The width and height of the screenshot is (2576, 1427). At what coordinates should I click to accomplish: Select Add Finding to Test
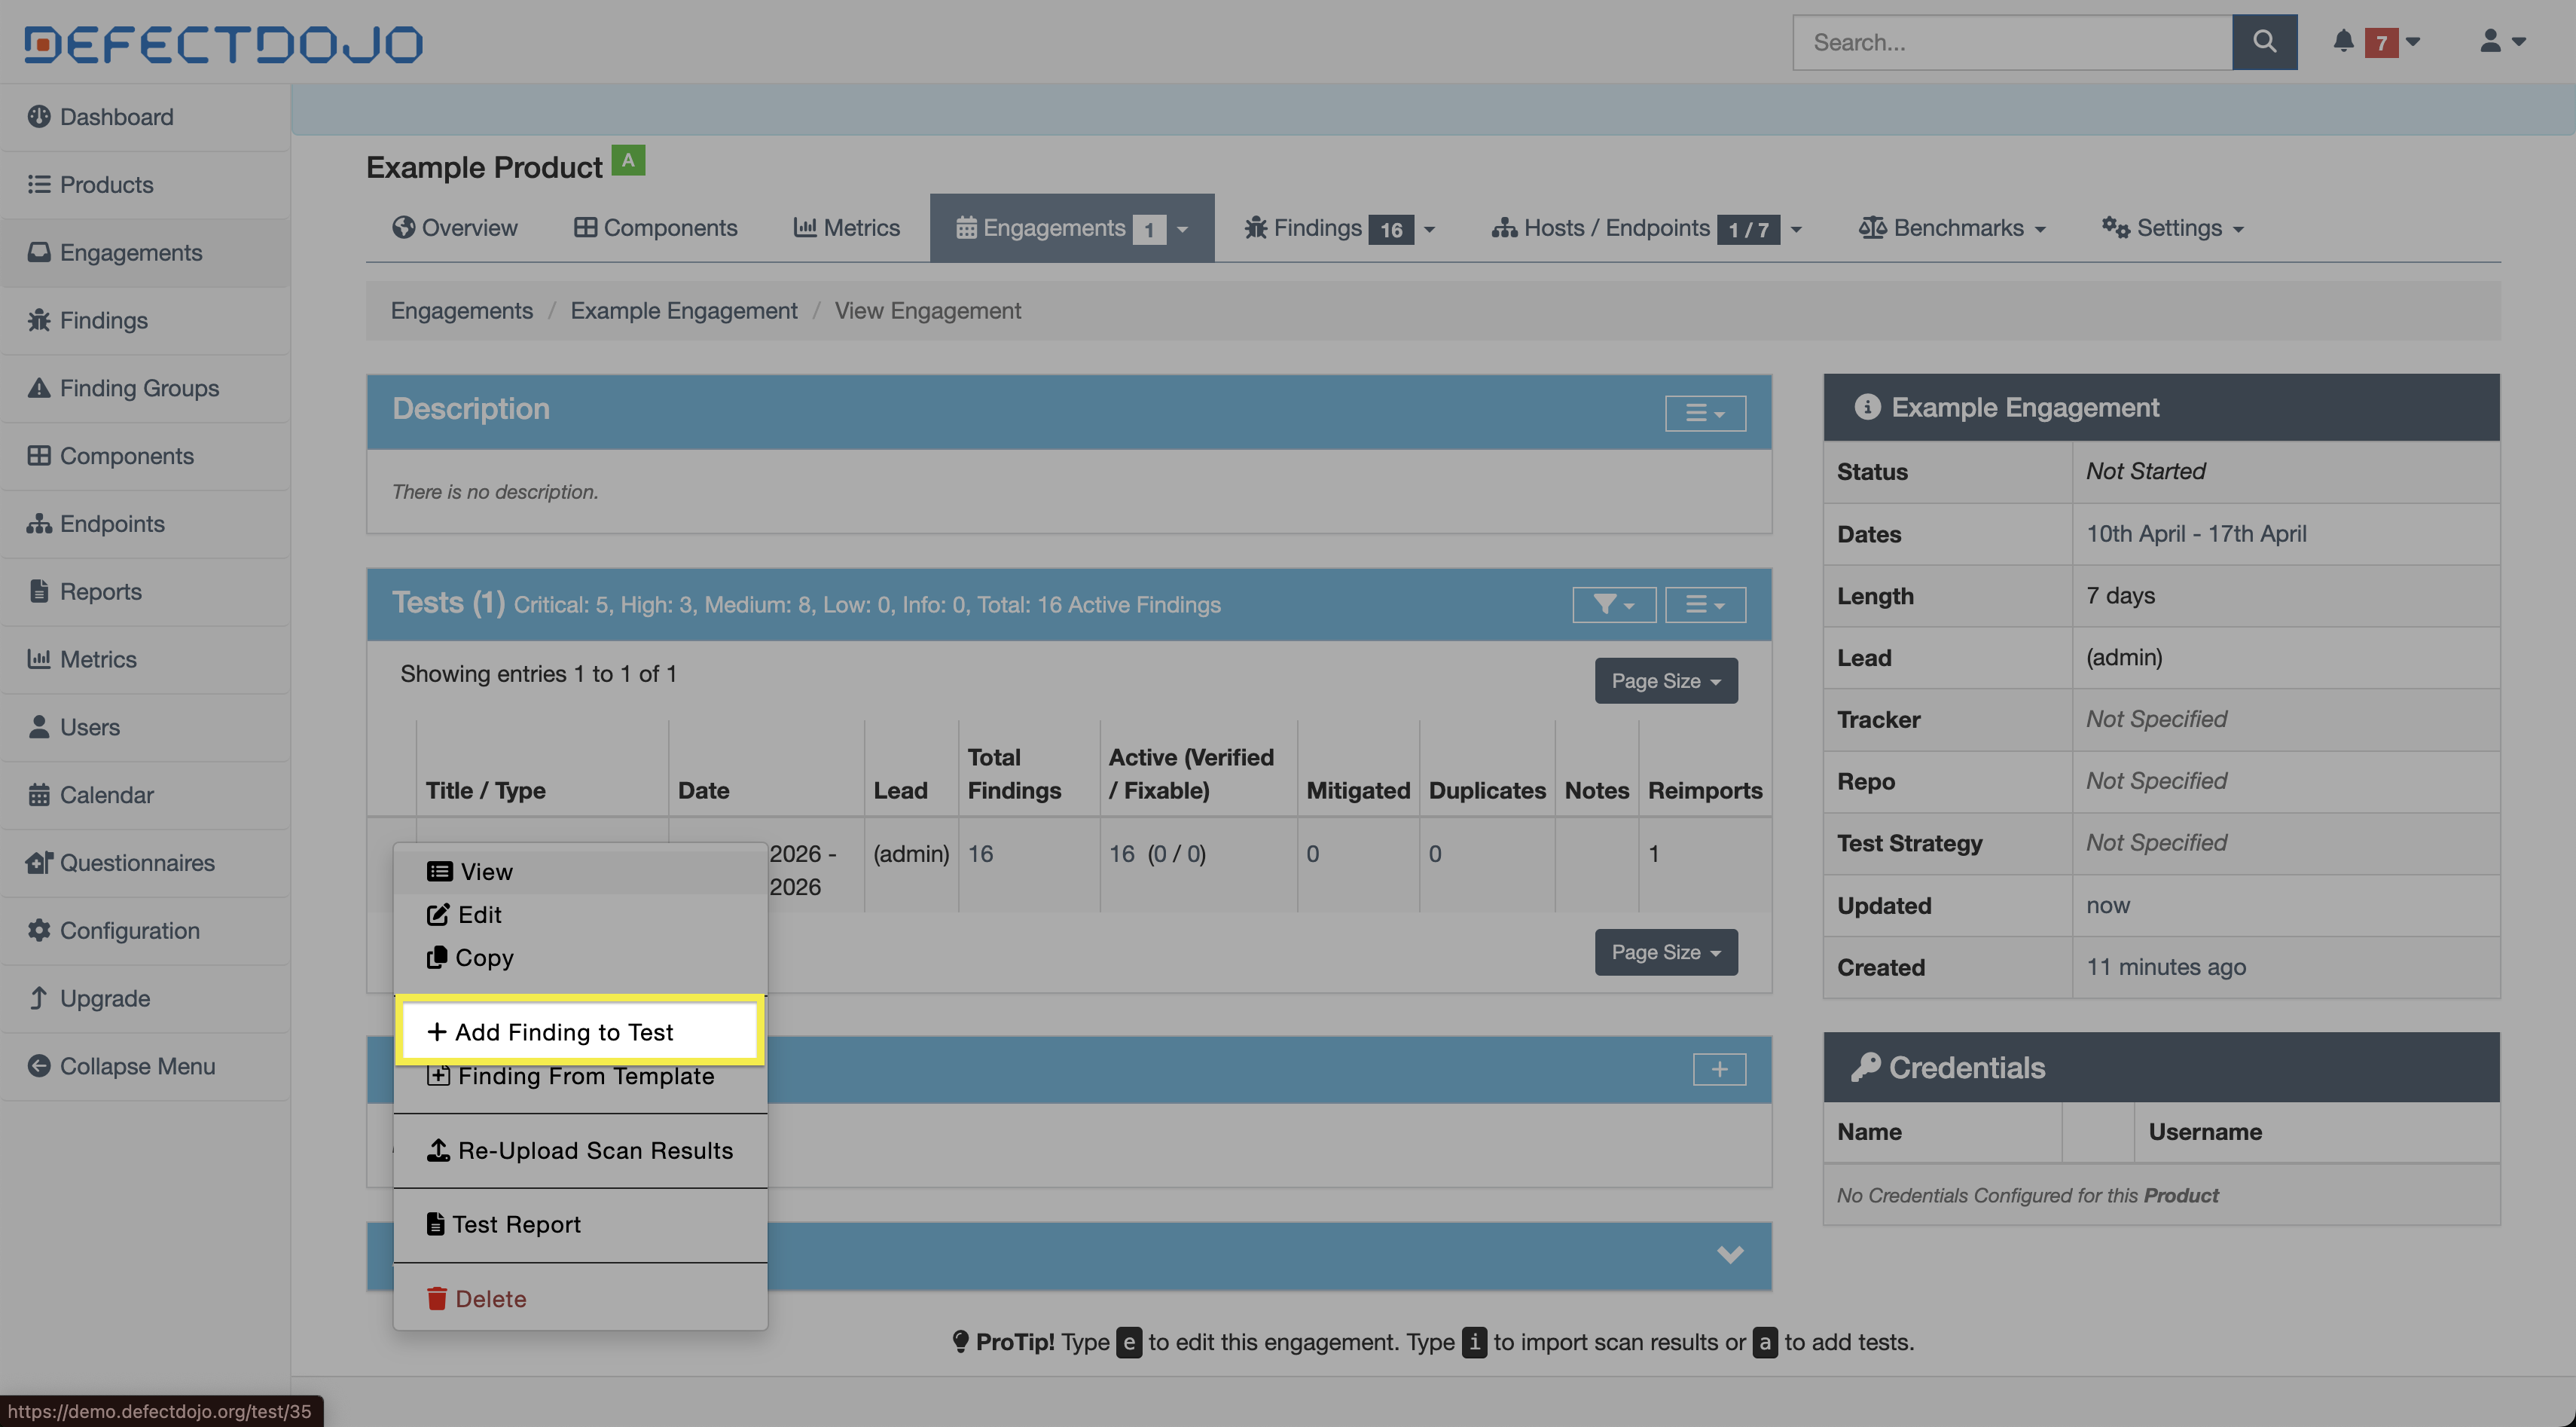click(564, 1031)
